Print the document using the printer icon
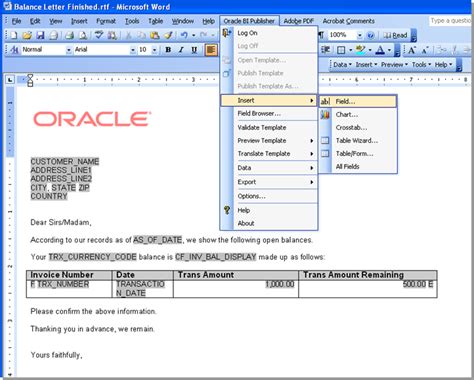Screen dimensions: 474x380 point(69,35)
